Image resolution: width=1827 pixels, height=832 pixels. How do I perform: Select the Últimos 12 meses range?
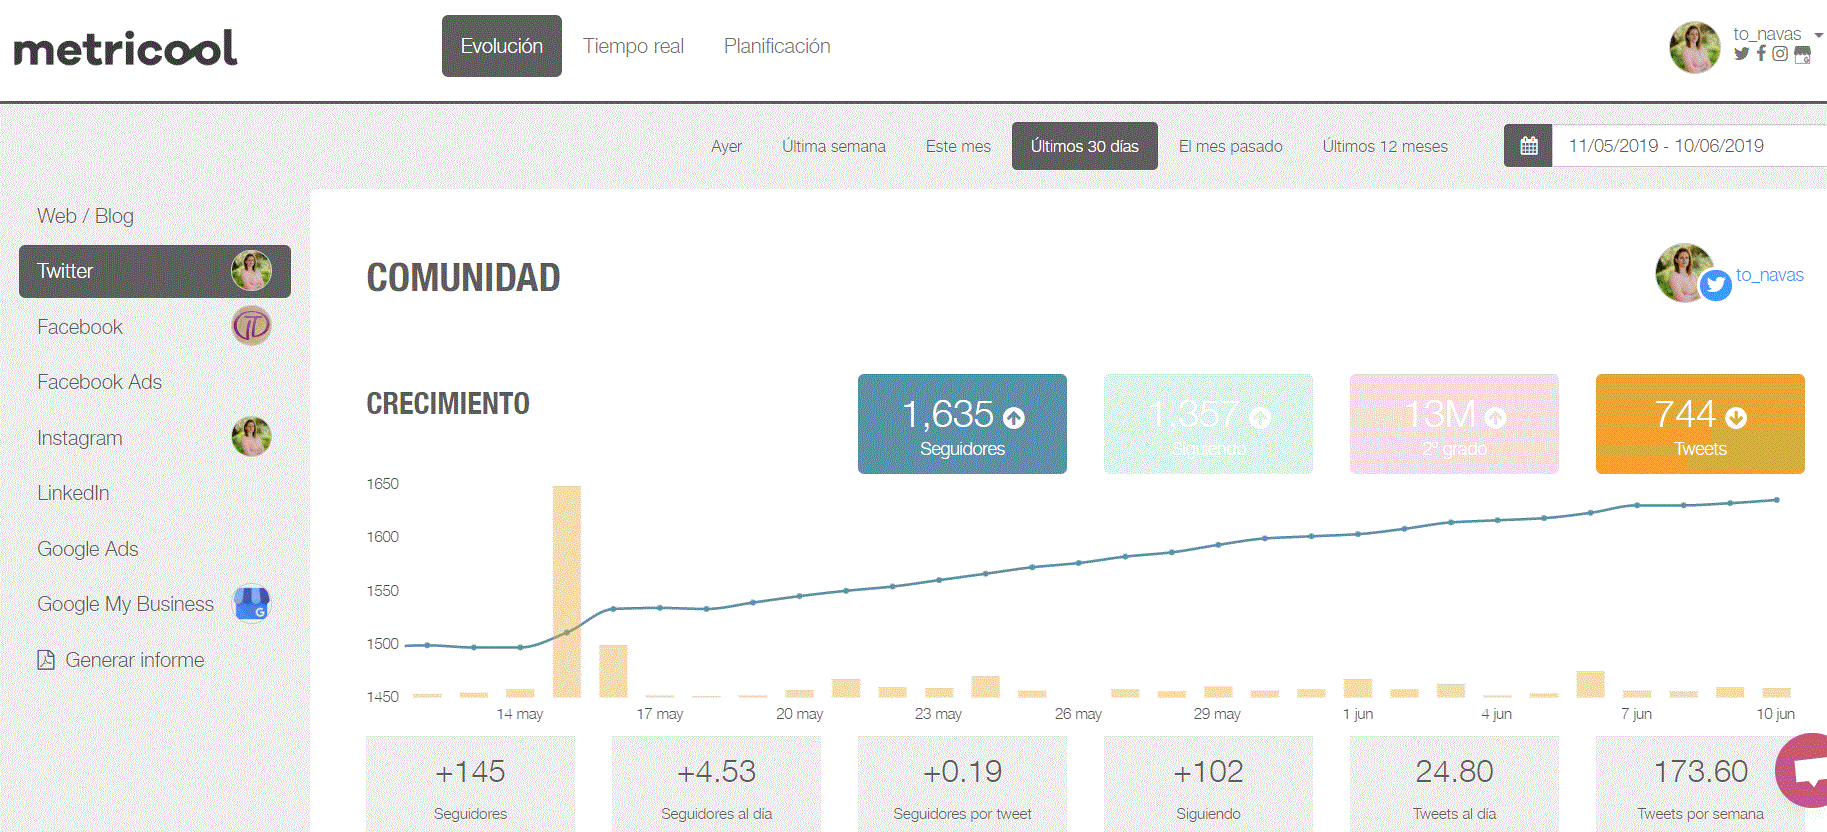1385,146
